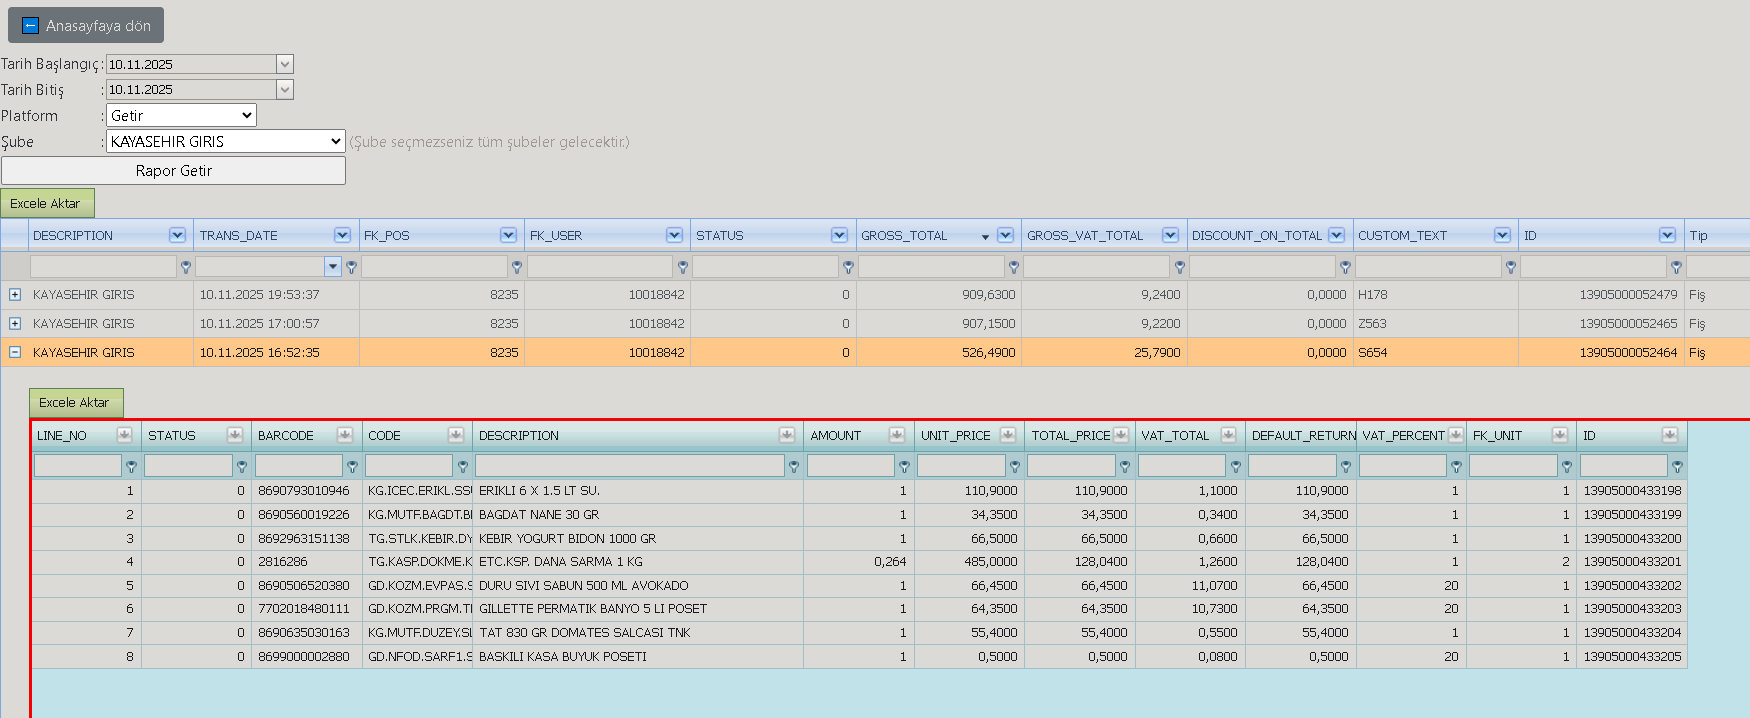Click filter icon under LINE_NO detail column
Screen dimensions: 1750x718
point(131,466)
